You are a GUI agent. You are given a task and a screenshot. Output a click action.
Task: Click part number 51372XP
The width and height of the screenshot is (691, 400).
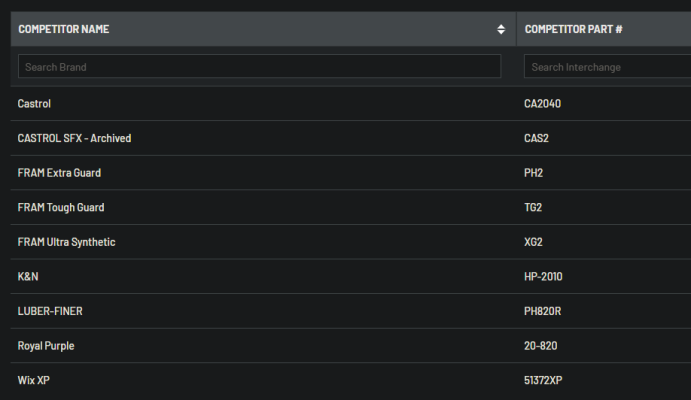(543, 380)
